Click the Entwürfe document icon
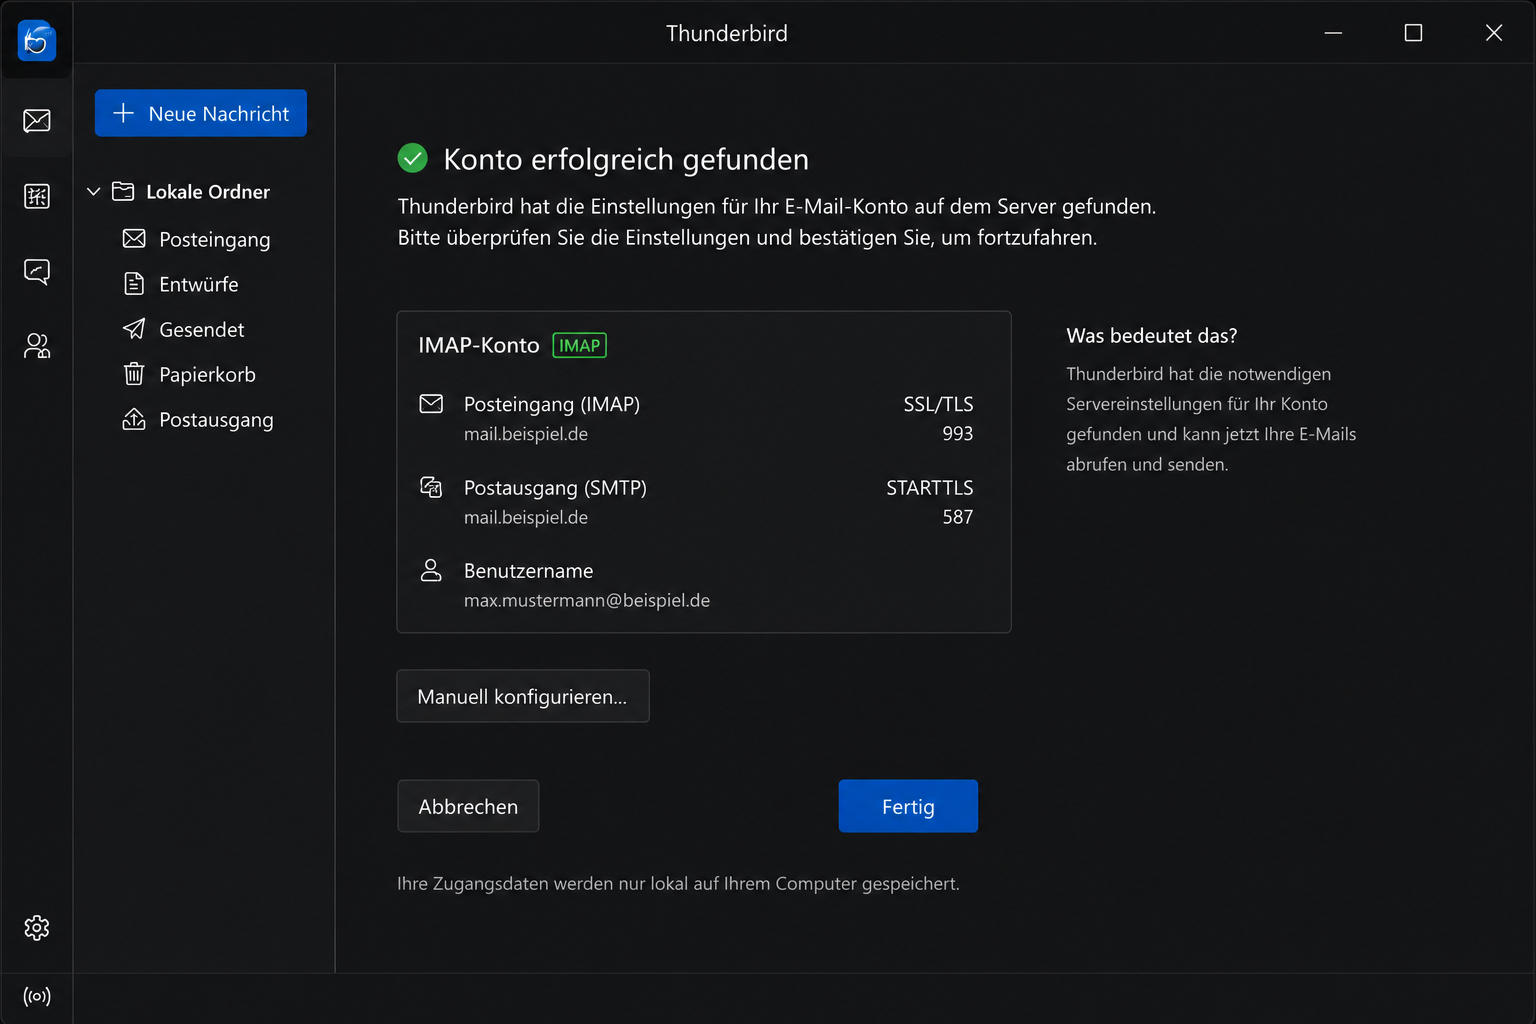Viewport: 1536px width, 1024px height. (134, 284)
